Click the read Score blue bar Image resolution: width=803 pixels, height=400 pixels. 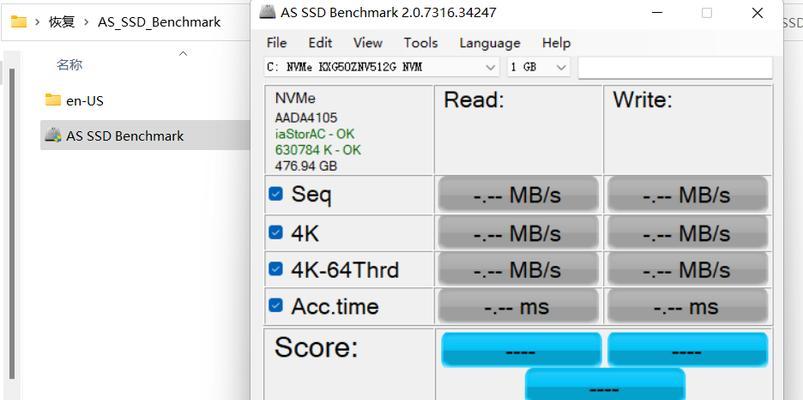click(521, 350)
